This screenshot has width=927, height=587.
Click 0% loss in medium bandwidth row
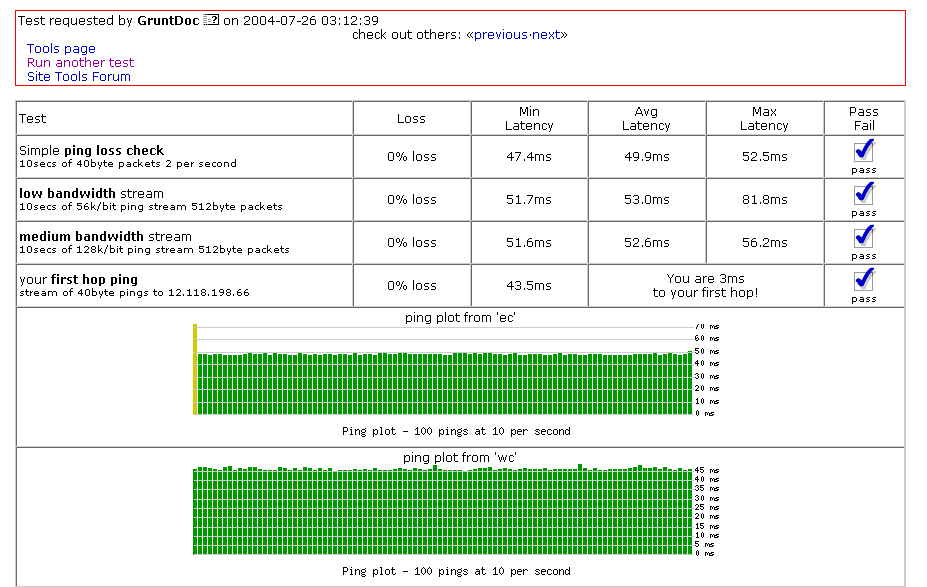coord(412,243)
